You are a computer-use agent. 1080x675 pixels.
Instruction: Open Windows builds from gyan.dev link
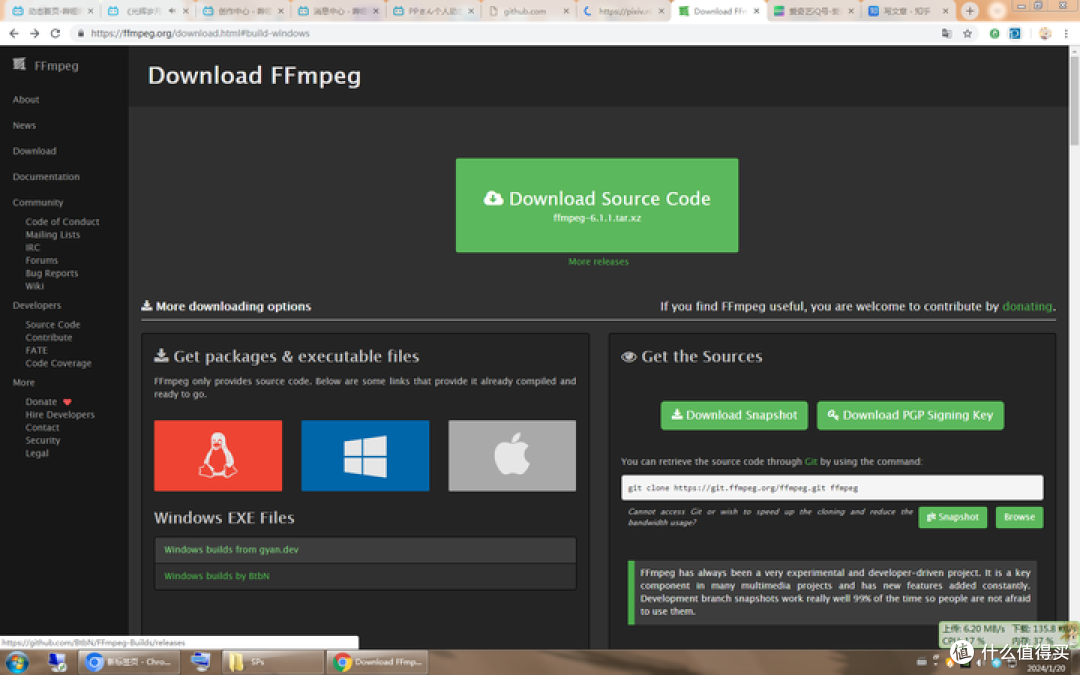click(x=231, y=550)
